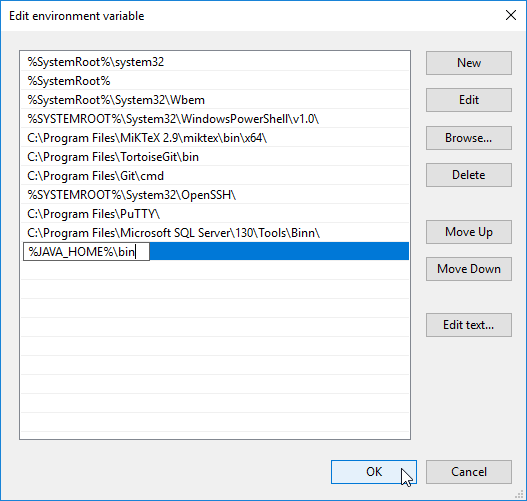Select the Git\cmd path entry
The image size is (527, 501).
tap(215, 176)
